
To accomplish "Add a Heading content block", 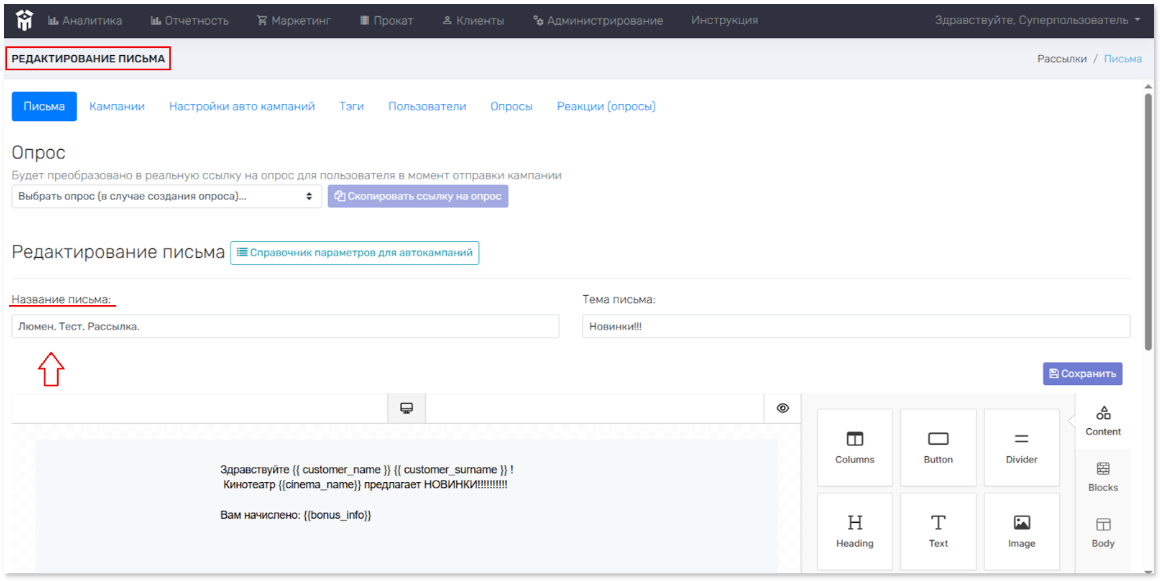I will coord(854,531).
